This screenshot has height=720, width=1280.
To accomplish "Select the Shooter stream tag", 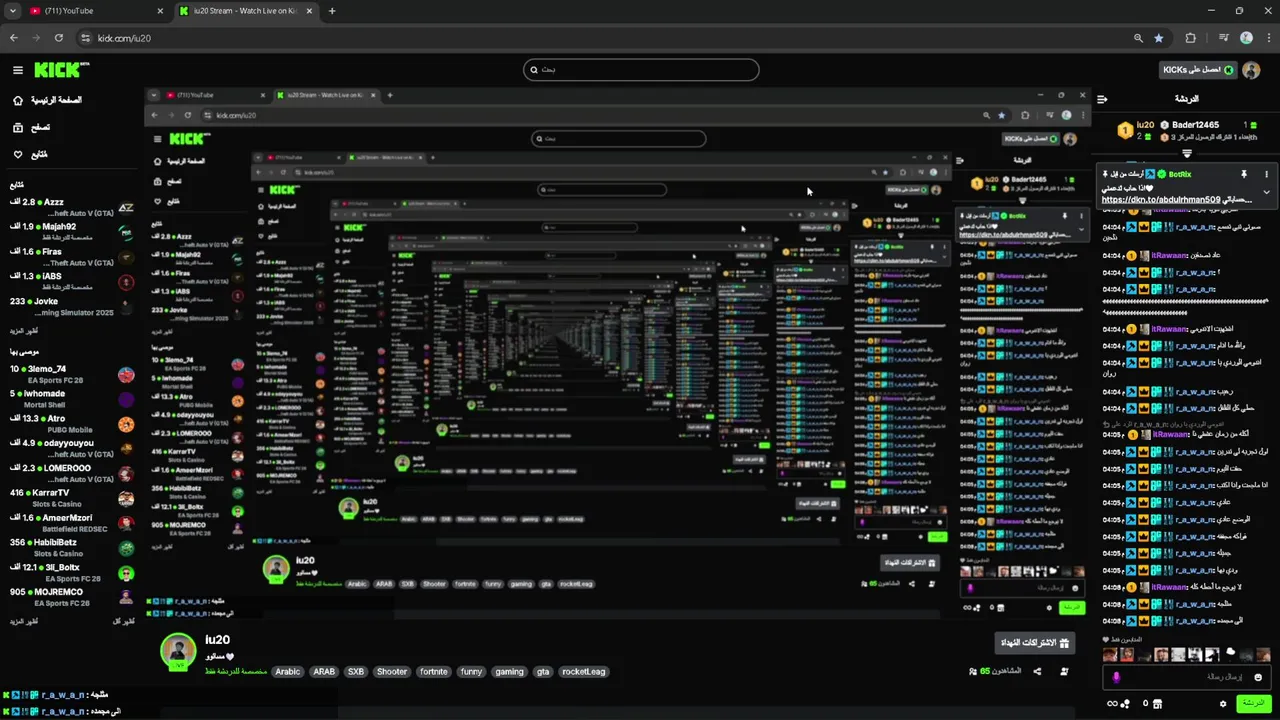I will click(392, 672).
